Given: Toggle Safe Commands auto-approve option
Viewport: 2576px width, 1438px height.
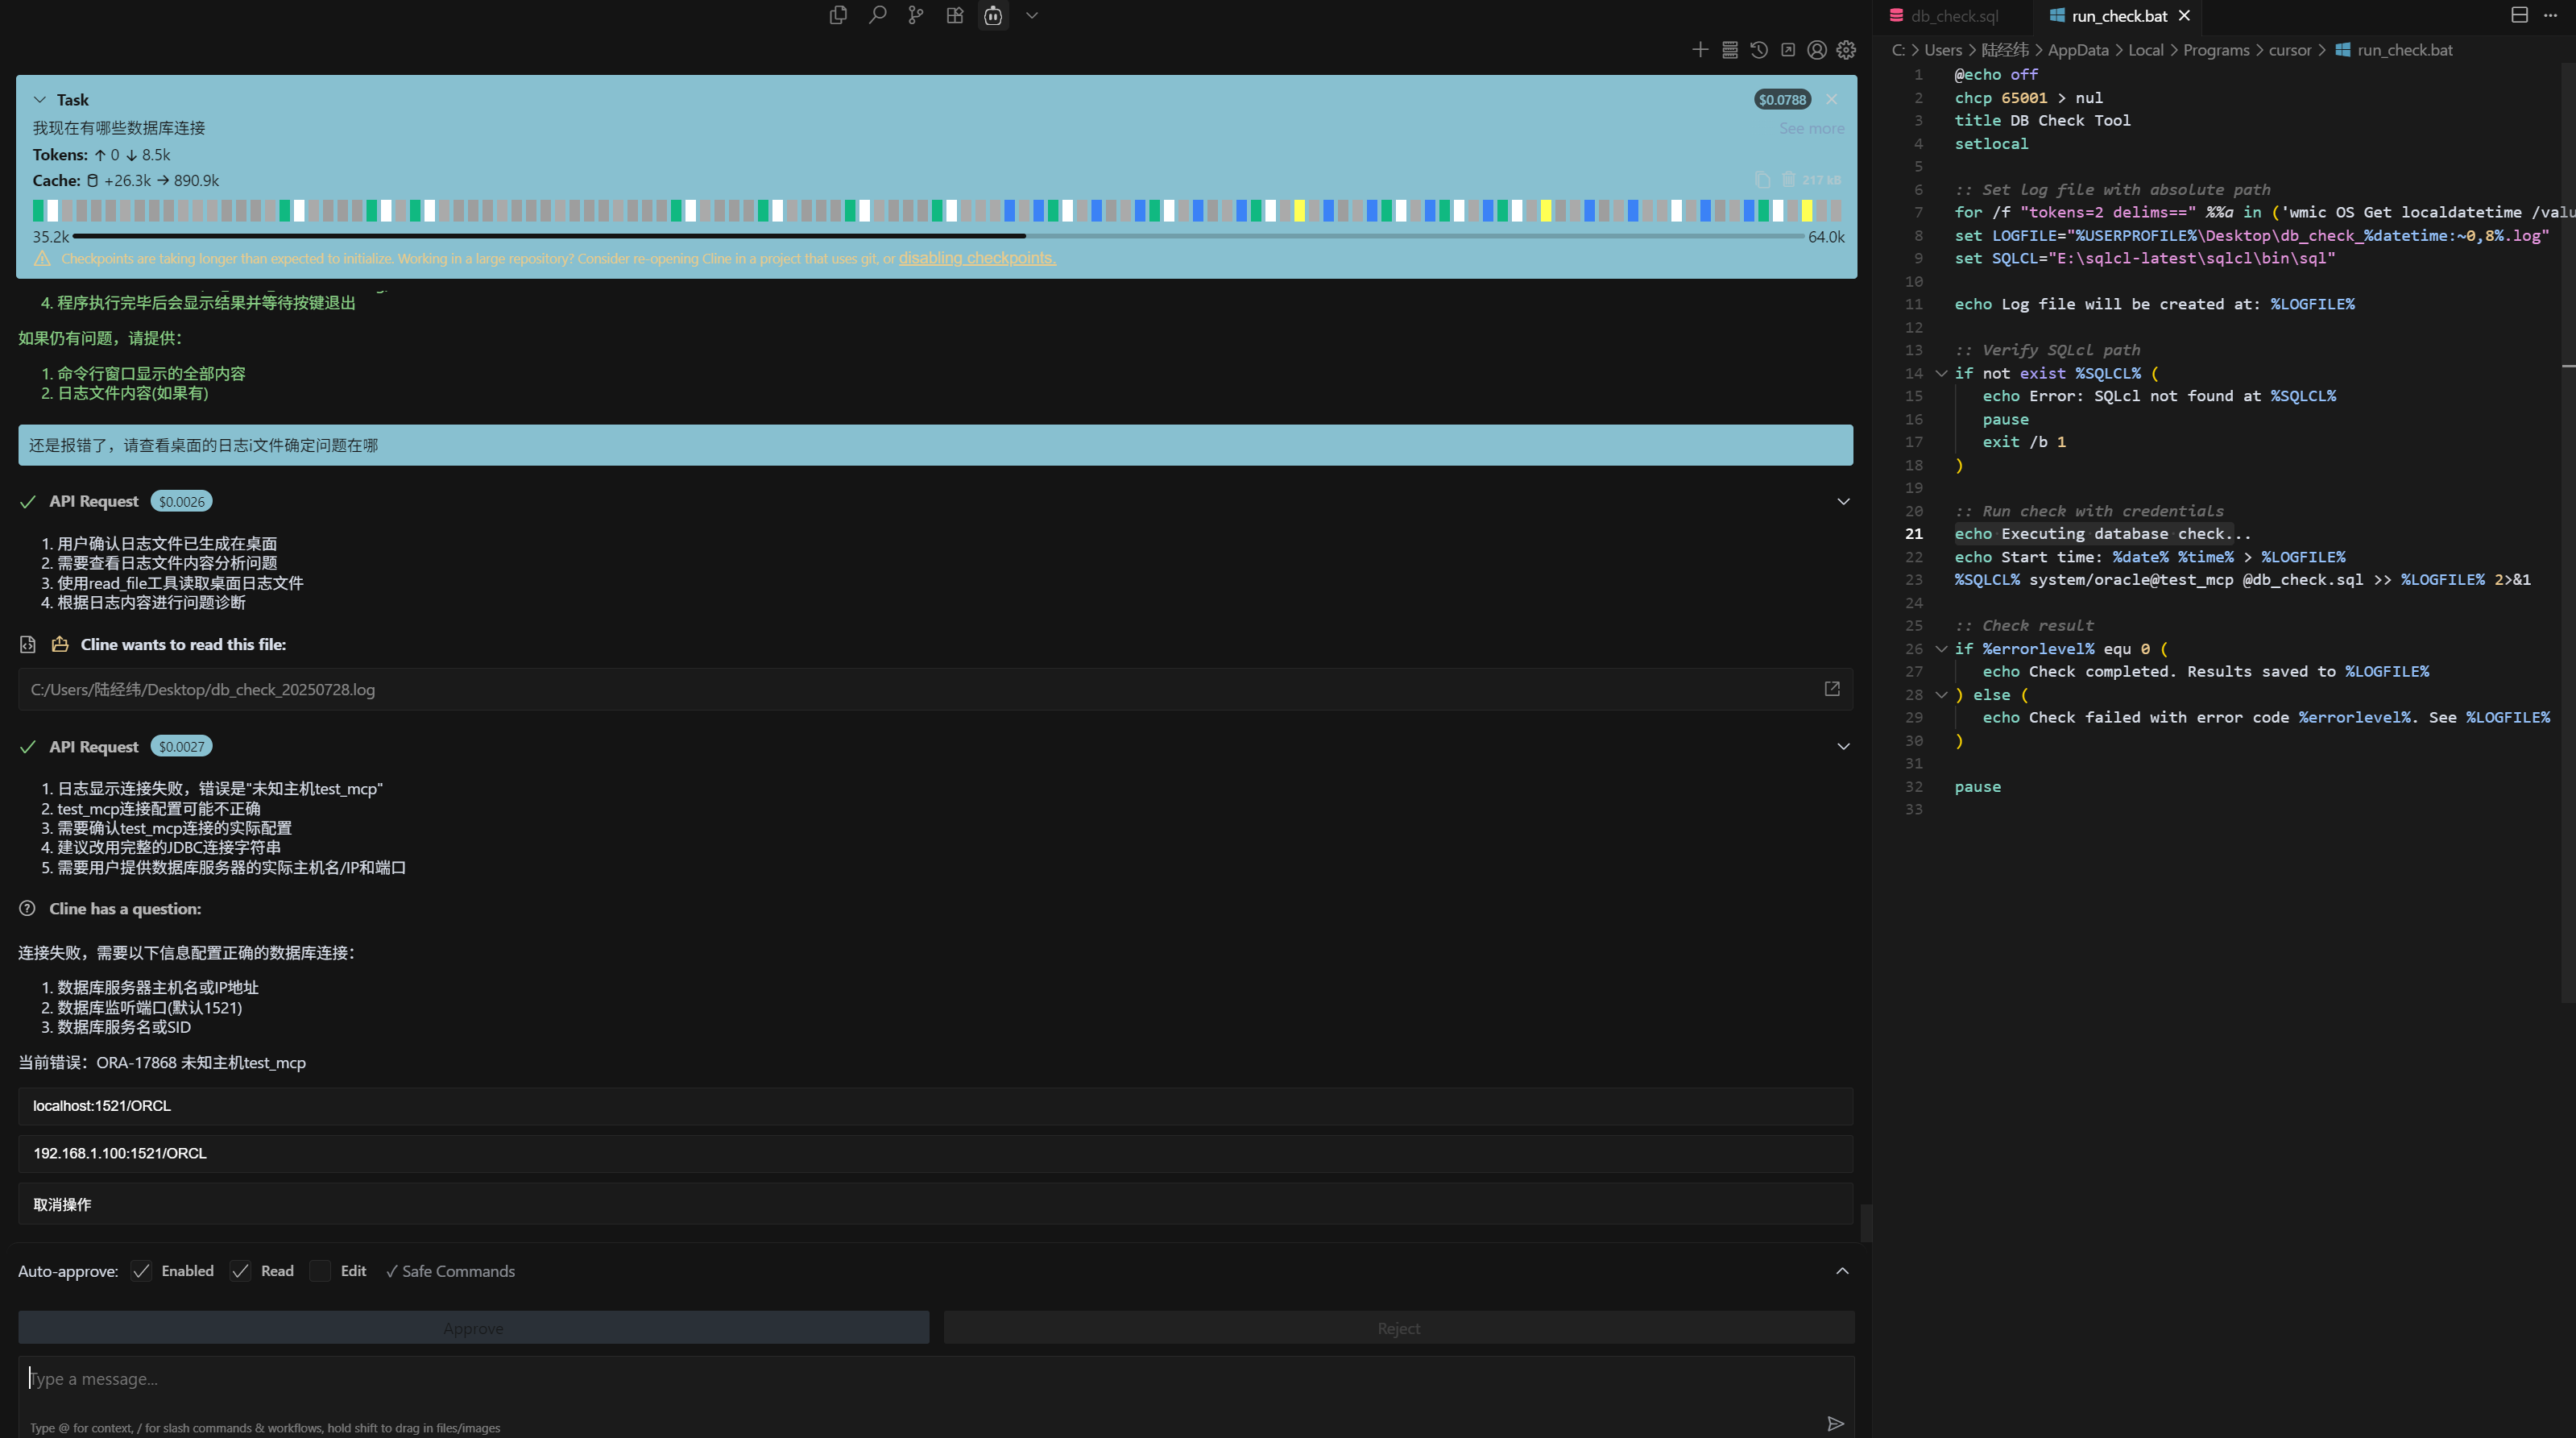Looking at the screenshot, I should pos(450,1271).
